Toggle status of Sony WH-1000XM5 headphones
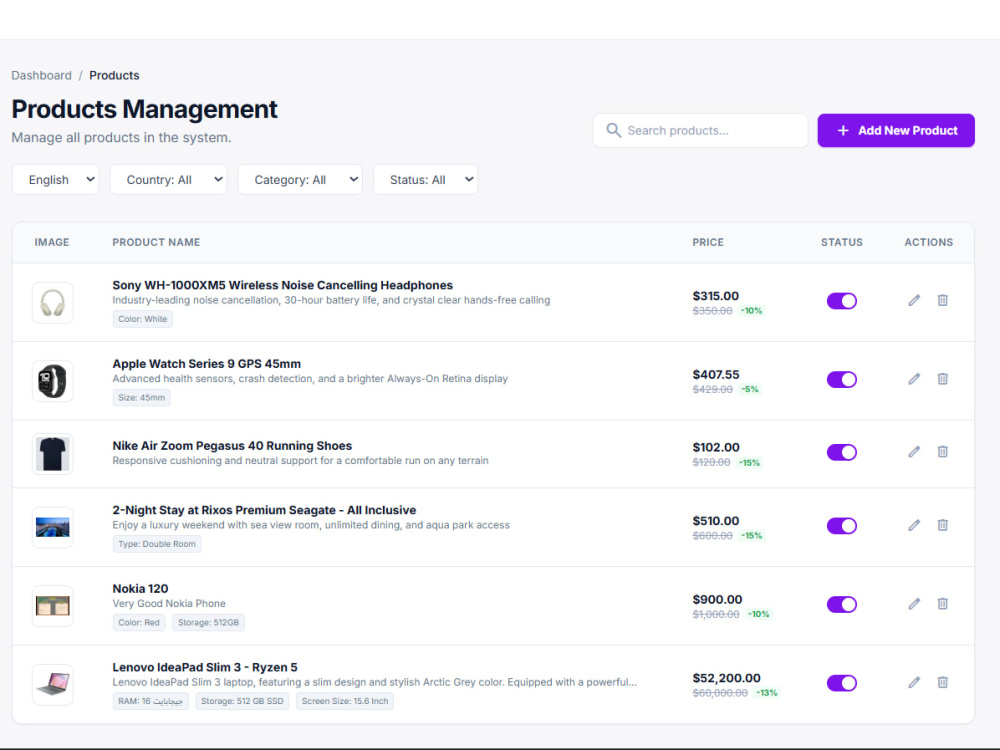The width and height of the screenshot is (1000, 750). [x=842, y=301]
